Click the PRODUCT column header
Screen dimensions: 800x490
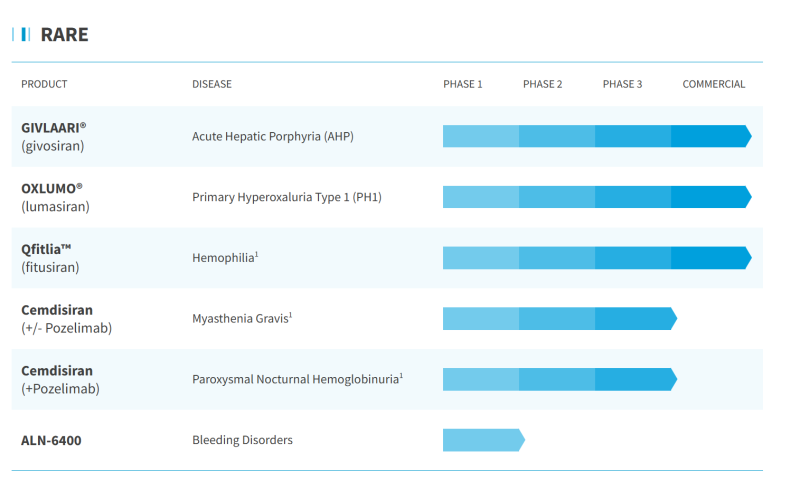pos(44,84)
